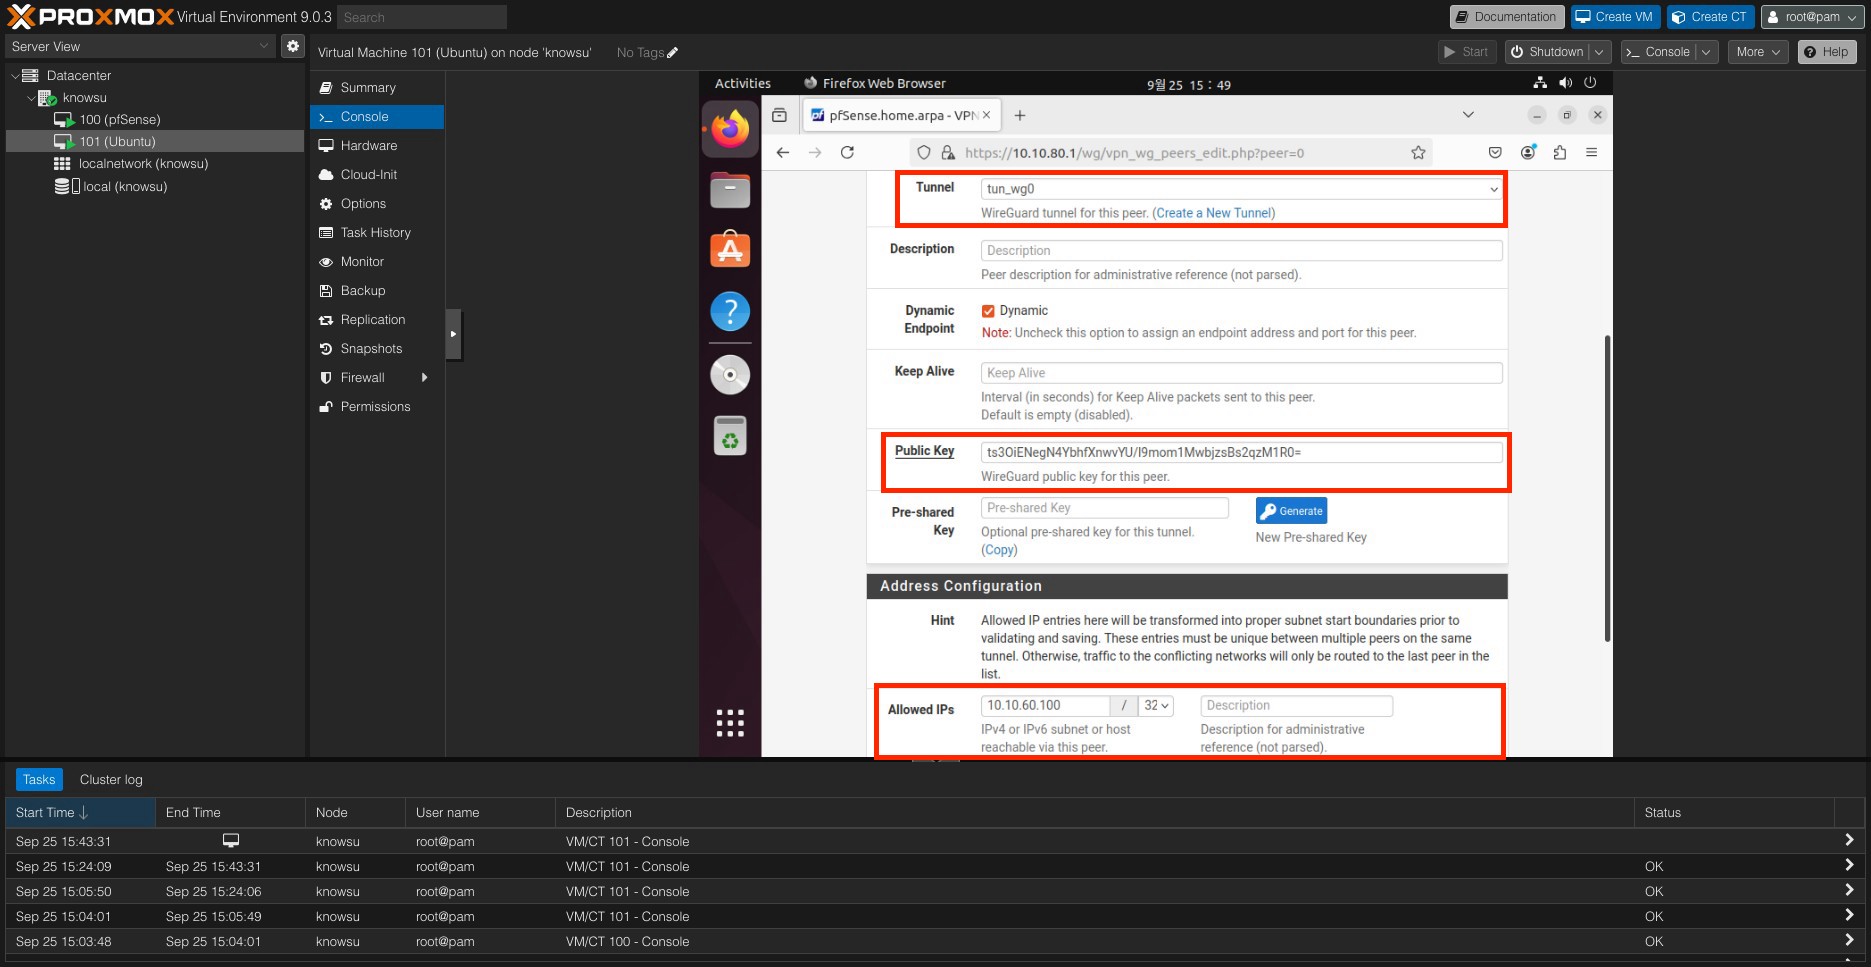Follow Create a New Tunnel link

[1214, 213]
